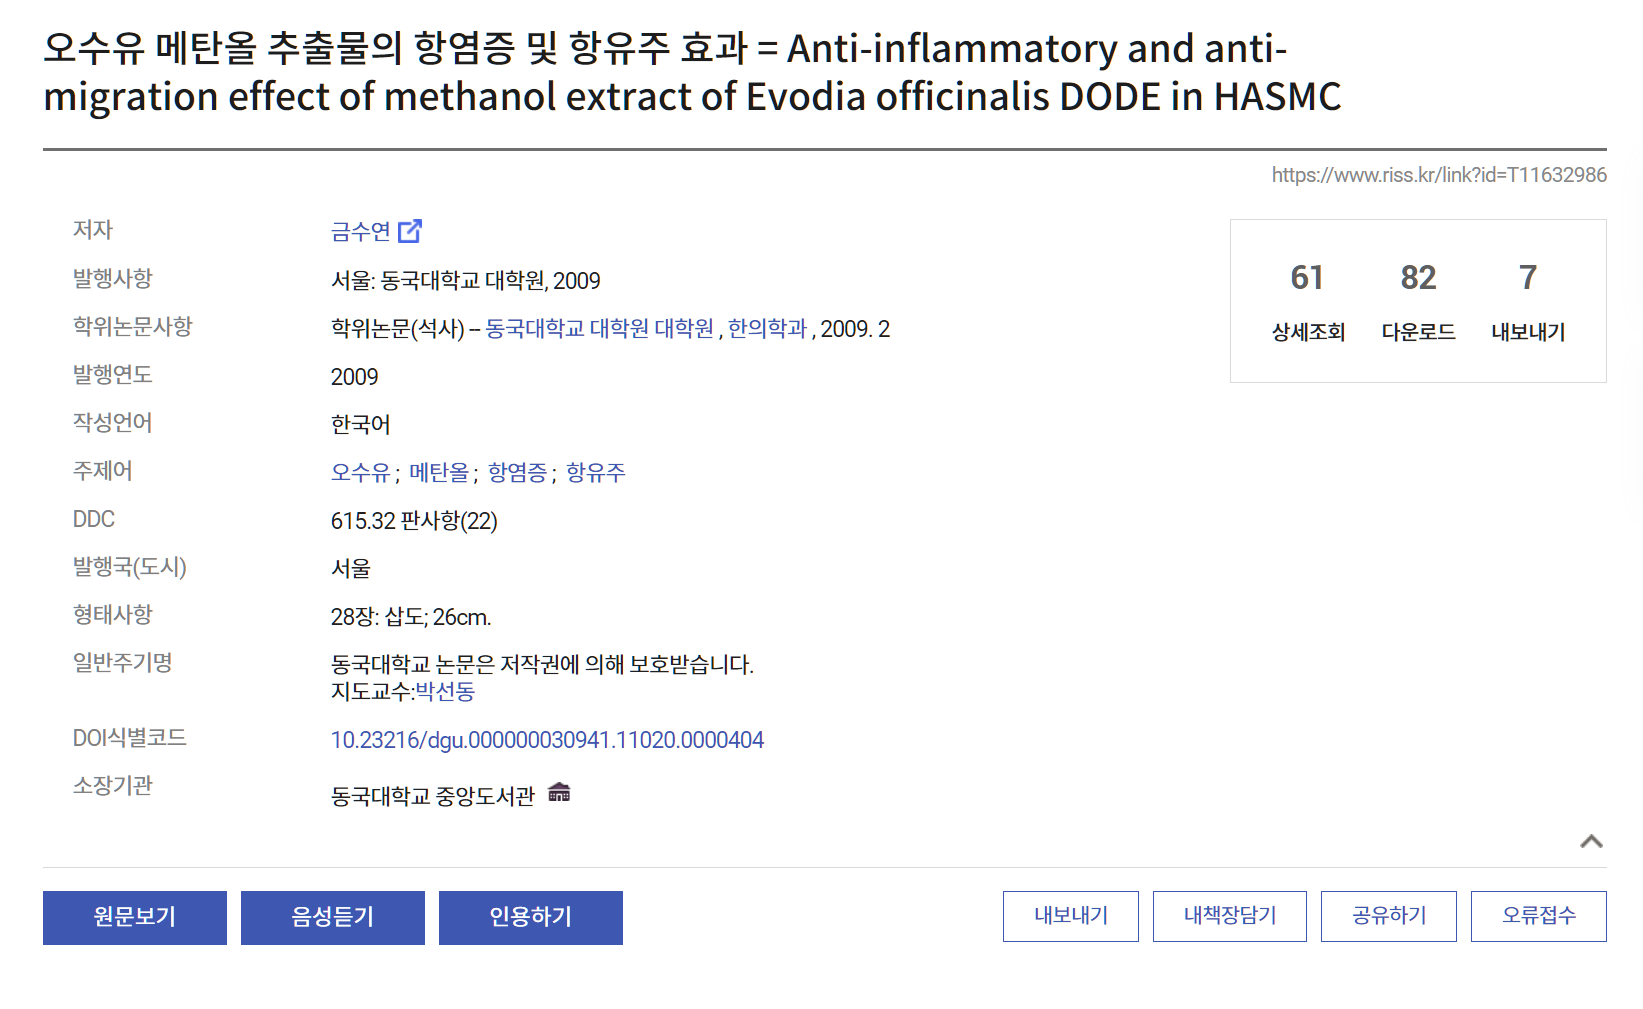This screenshot has height=1009, width=1643.
Task: Select the keyword 항염증
Action: 517,472
